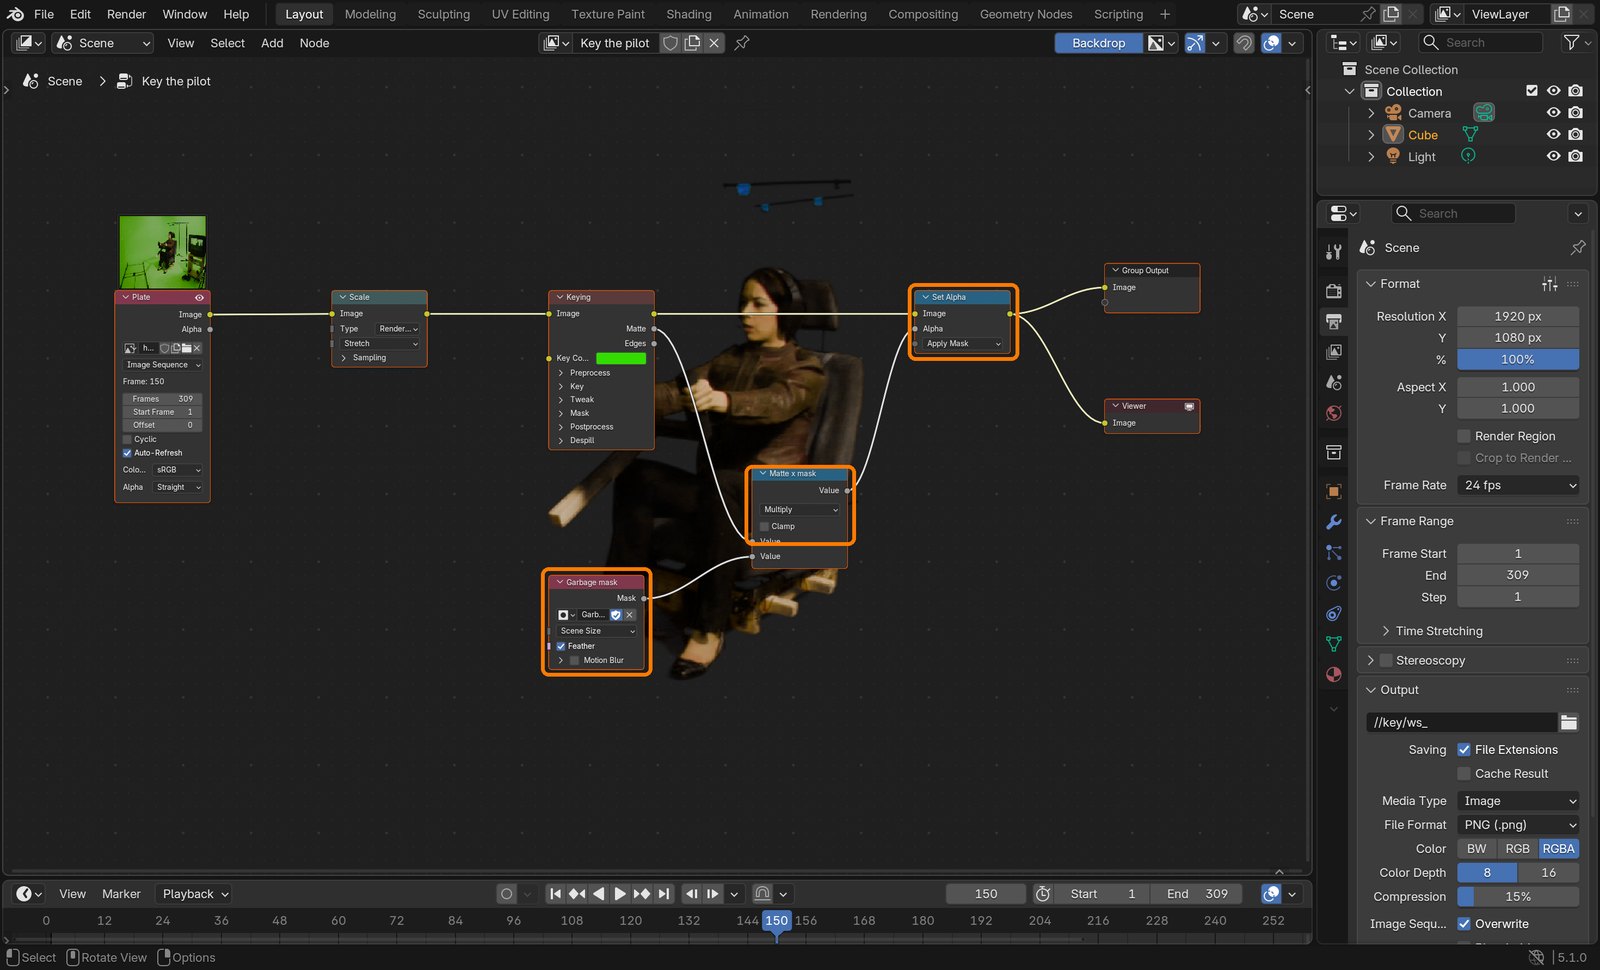Open the Playback dropdown menu
Screen dimensions: 1600x970
pos(196,894)
